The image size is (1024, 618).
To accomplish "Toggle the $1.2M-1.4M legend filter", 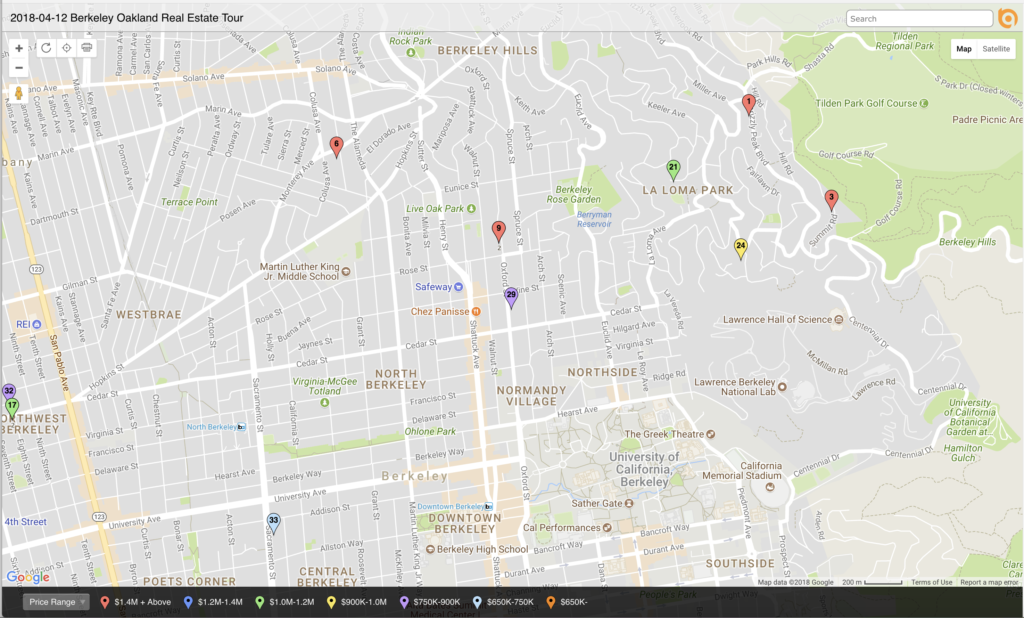I will click(213, 602).
